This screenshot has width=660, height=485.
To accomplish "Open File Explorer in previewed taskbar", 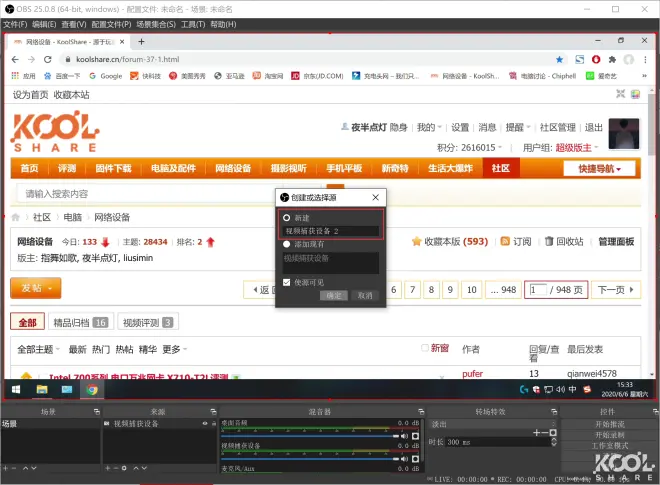I will pyautogui.click(x=42, y=390).
